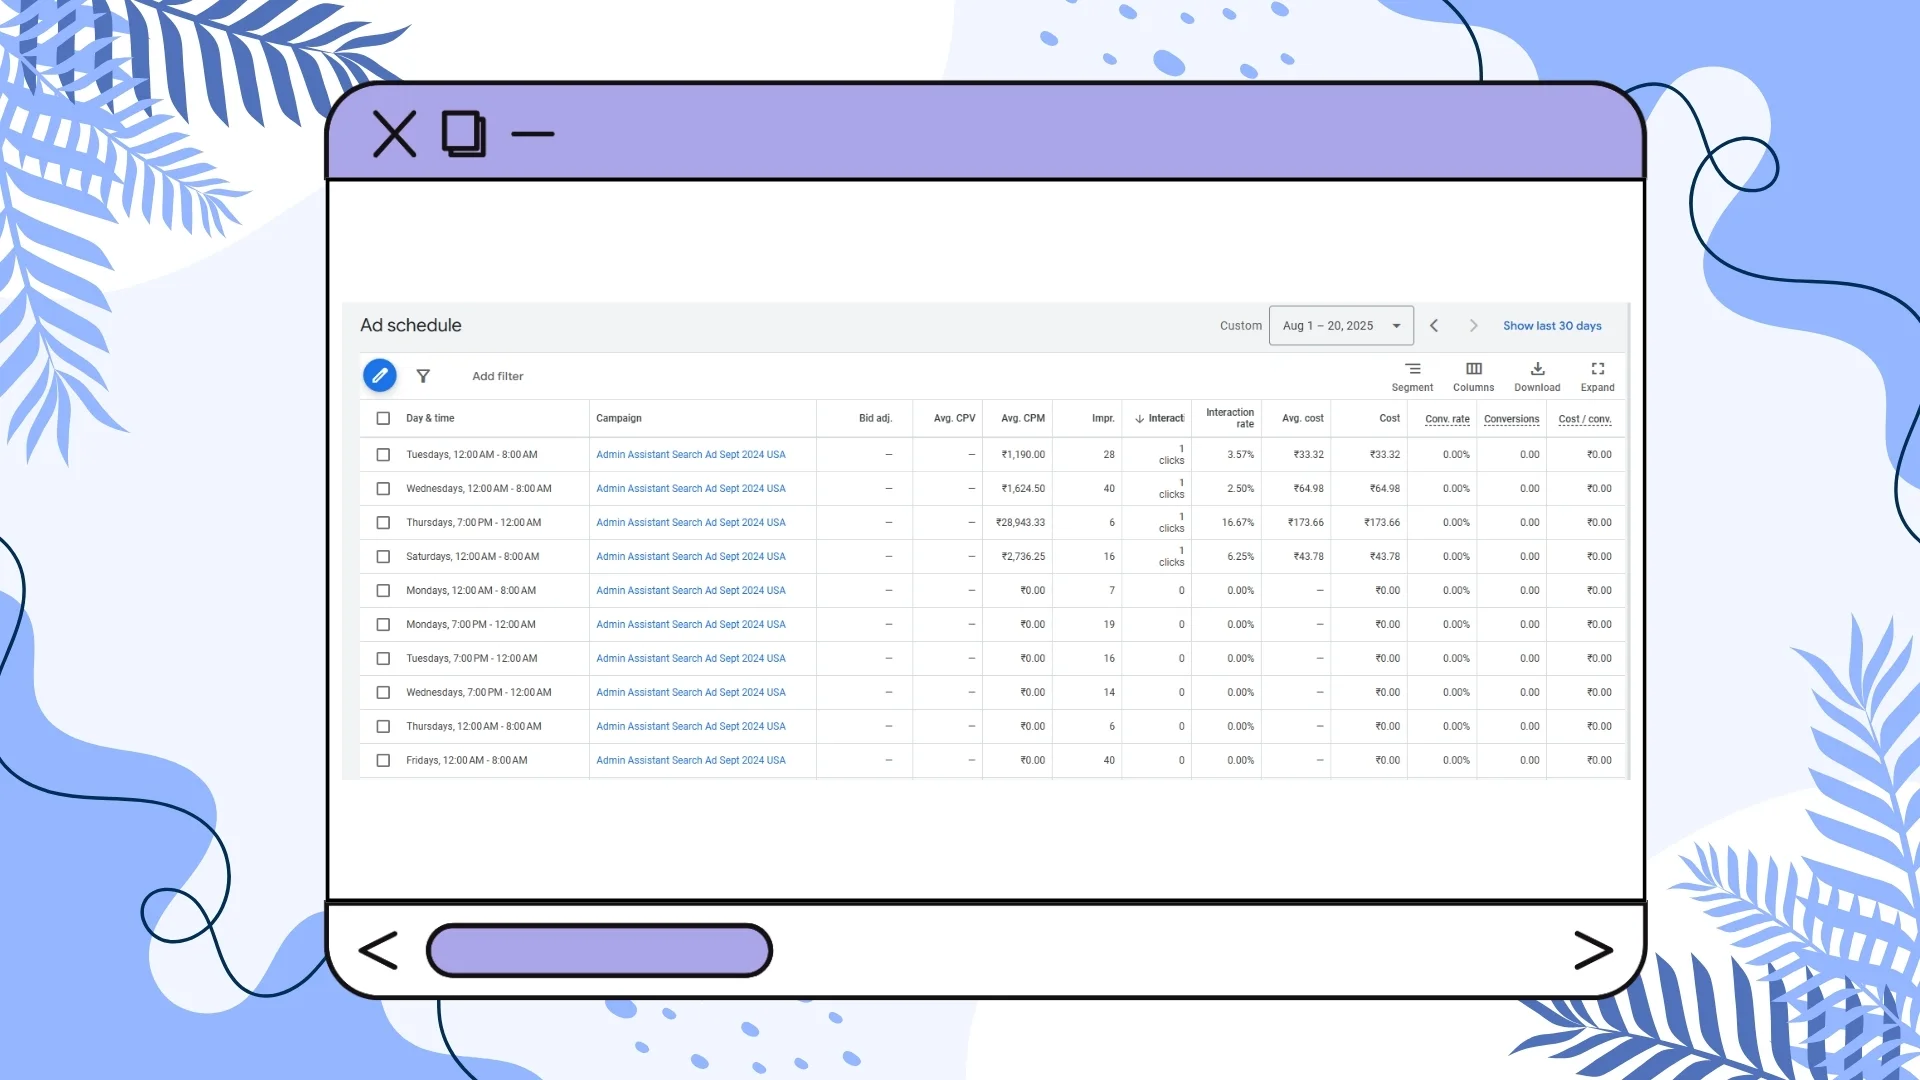The image size is (1920, 1080).
Task: Sort by Impr. column header
Action: click(x=1103, y=418)
